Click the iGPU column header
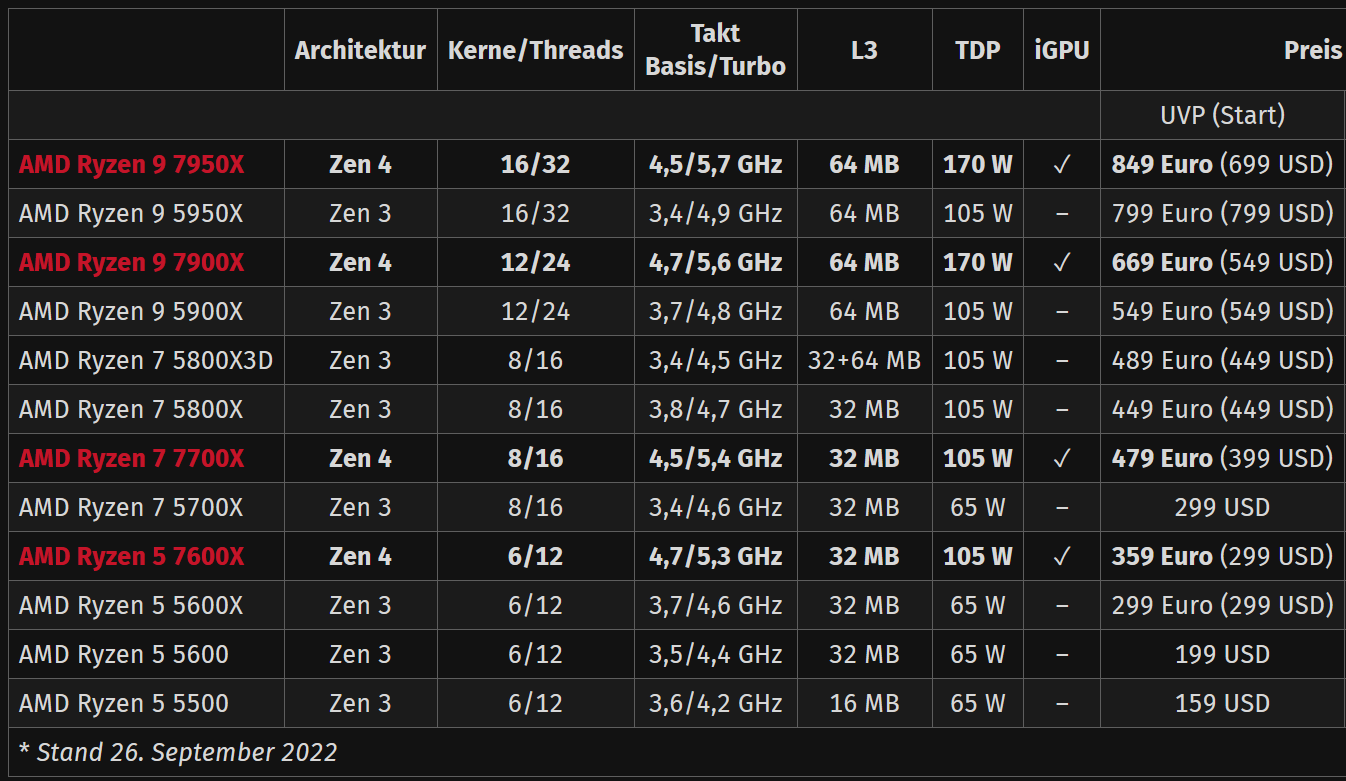Image resolution: width=1346 pixels, height=781 pixels. [1062, 50]
